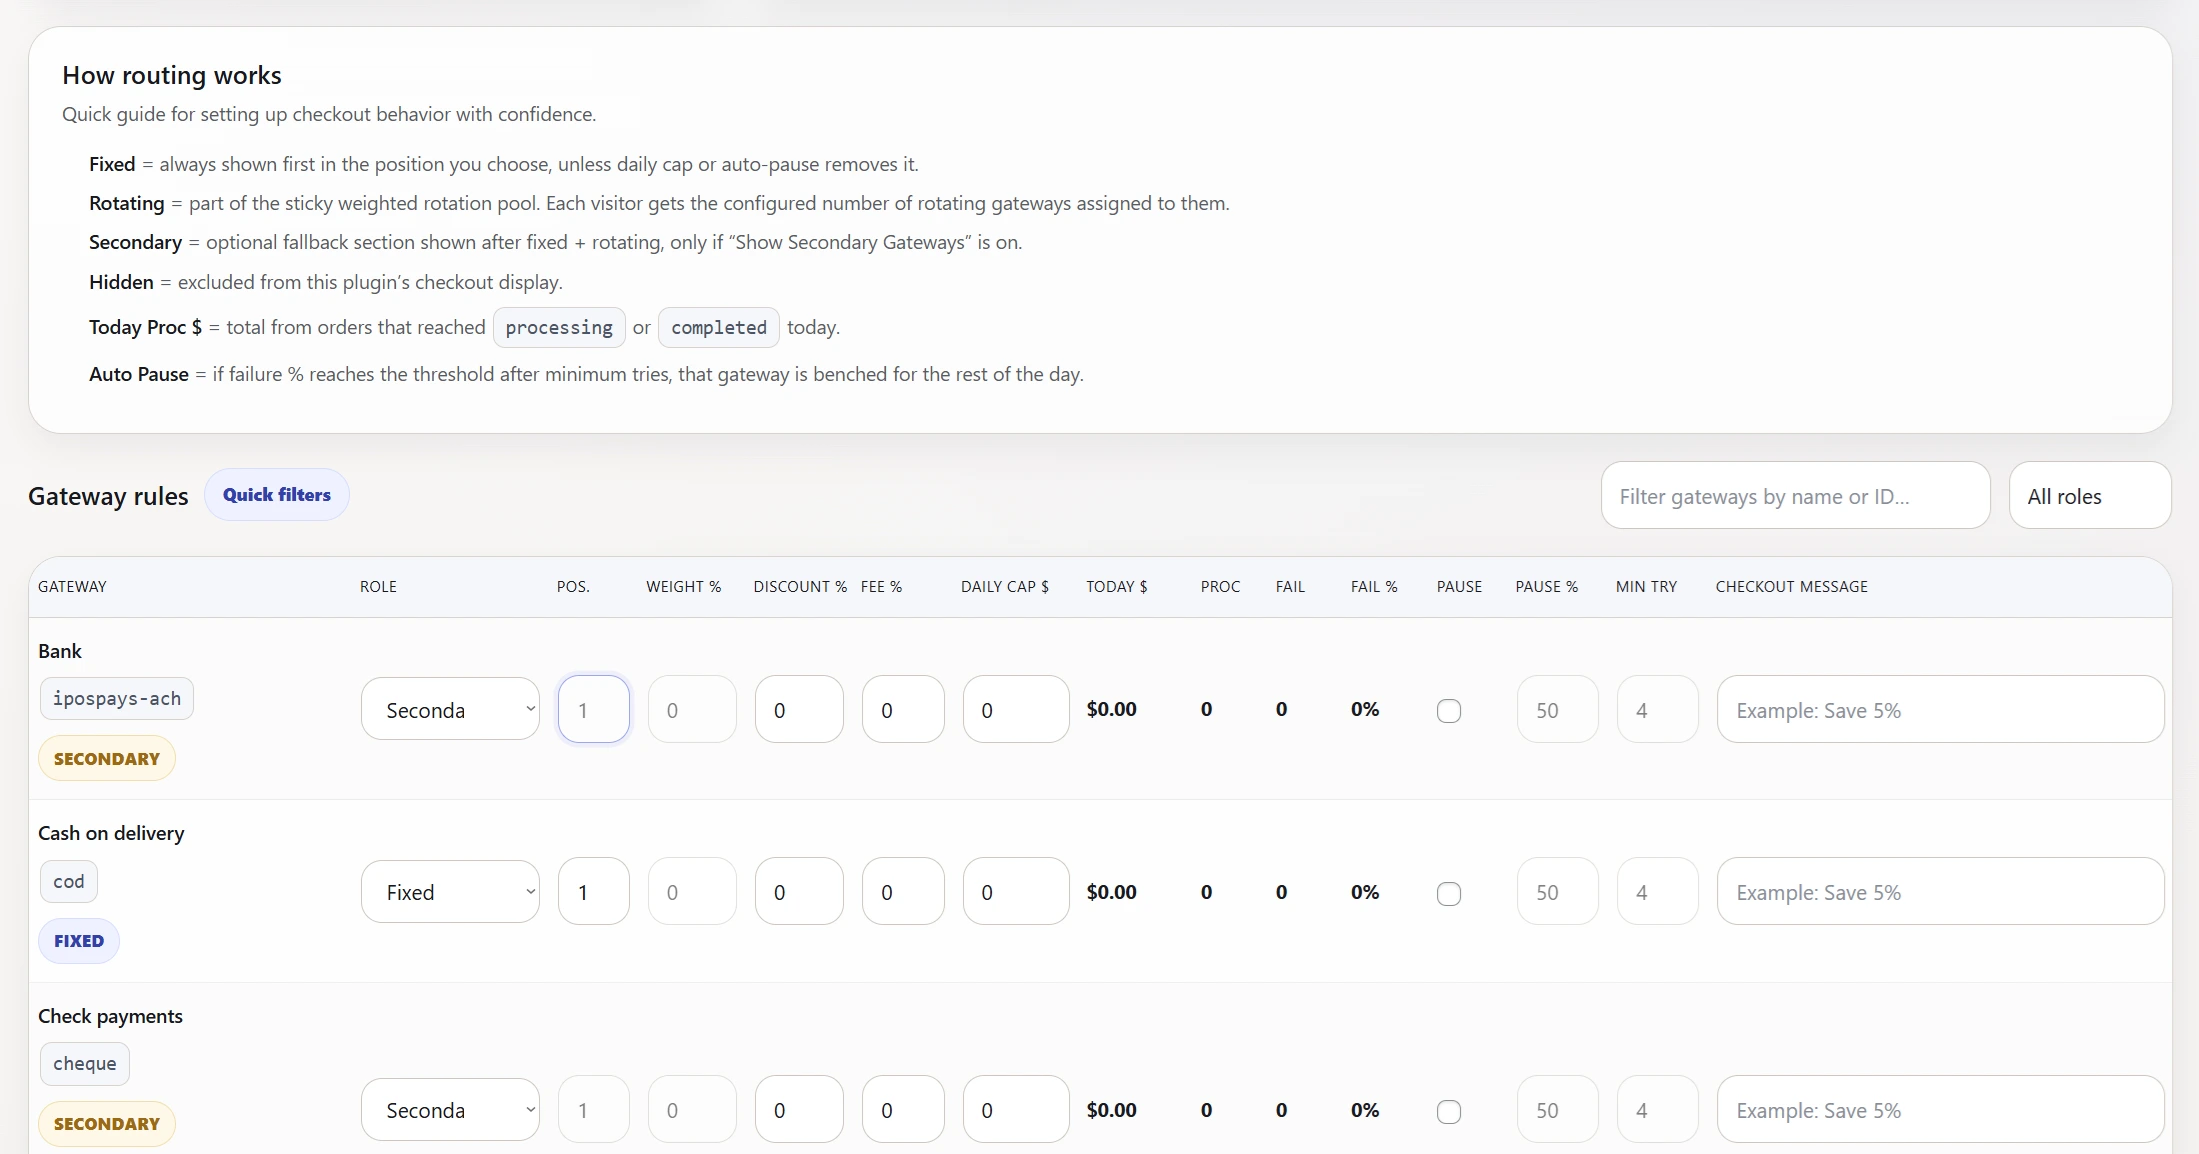
Task: Select the cheque gateway ID pill
Action: (x=84, y=1063)
